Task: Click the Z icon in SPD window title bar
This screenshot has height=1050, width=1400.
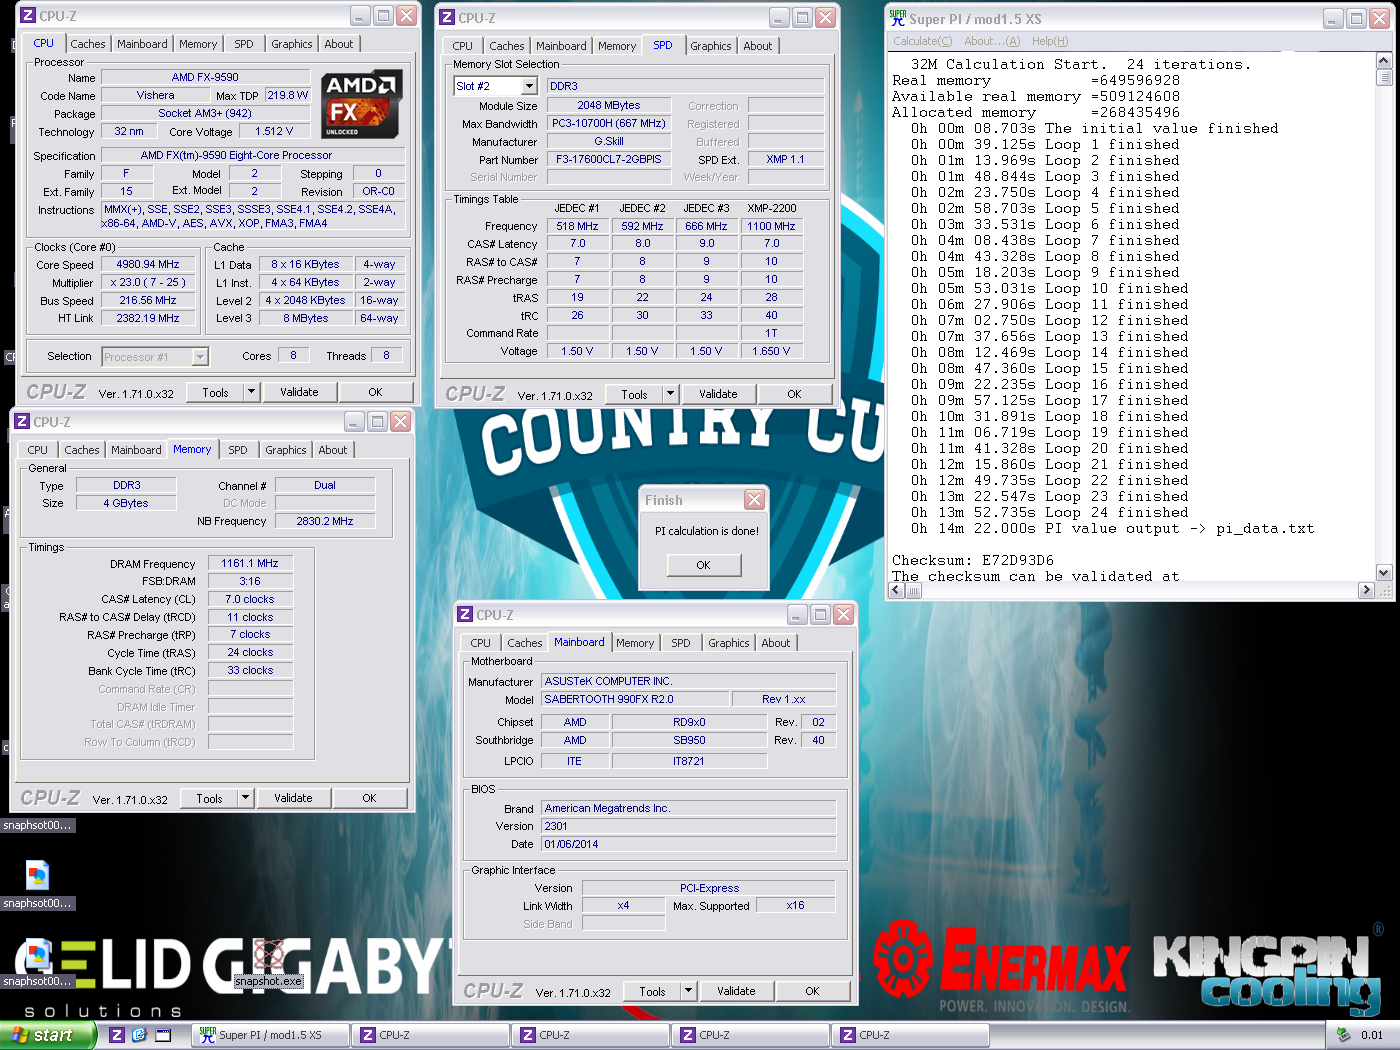Action: click(447, 17)
